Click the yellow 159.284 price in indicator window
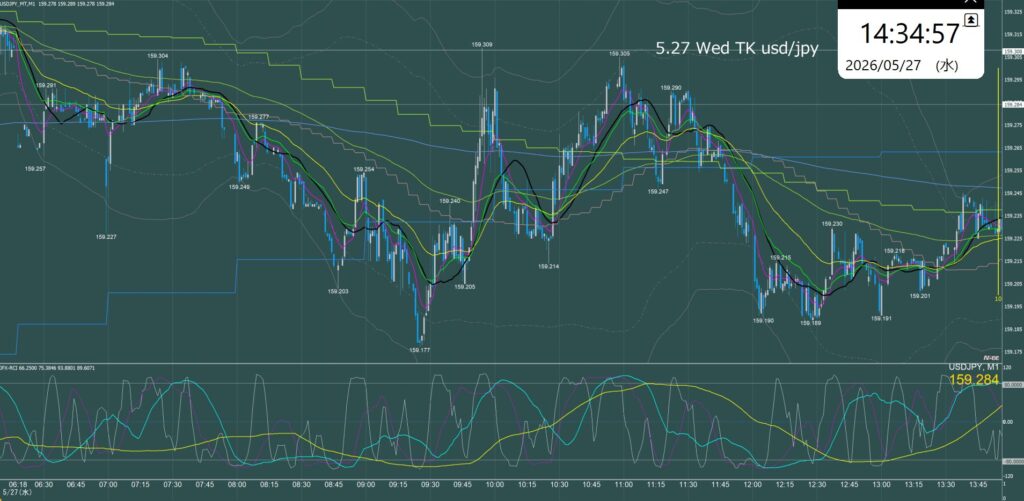 (974, 380)
